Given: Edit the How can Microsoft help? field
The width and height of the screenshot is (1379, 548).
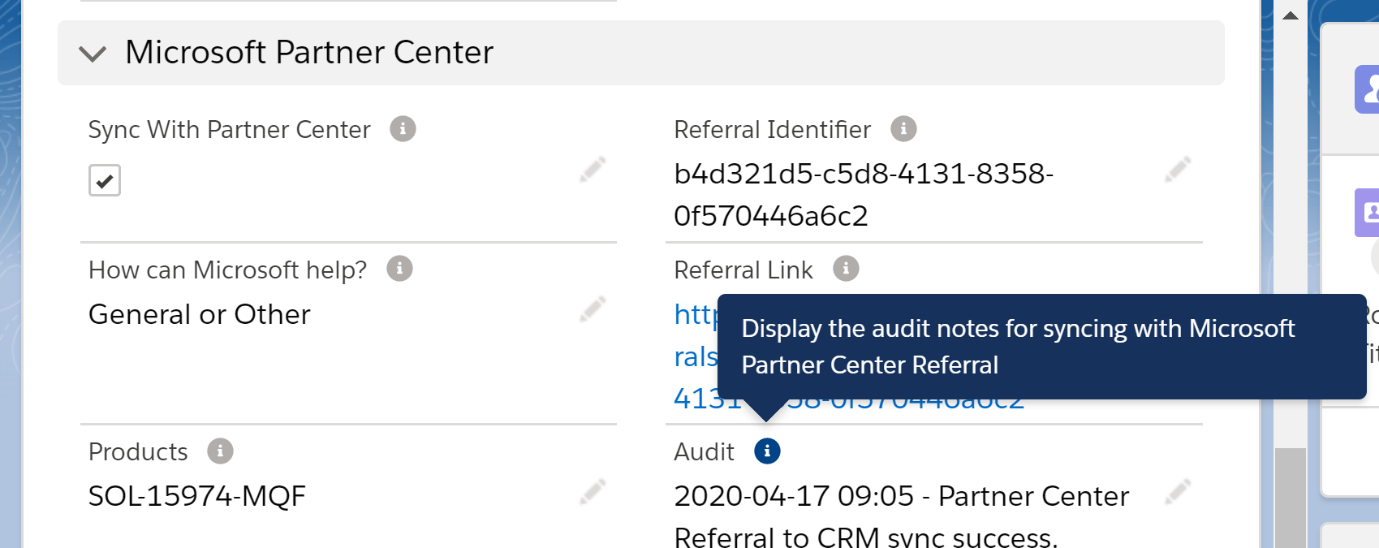Looking at the screenshot, I should click(592, 310).
